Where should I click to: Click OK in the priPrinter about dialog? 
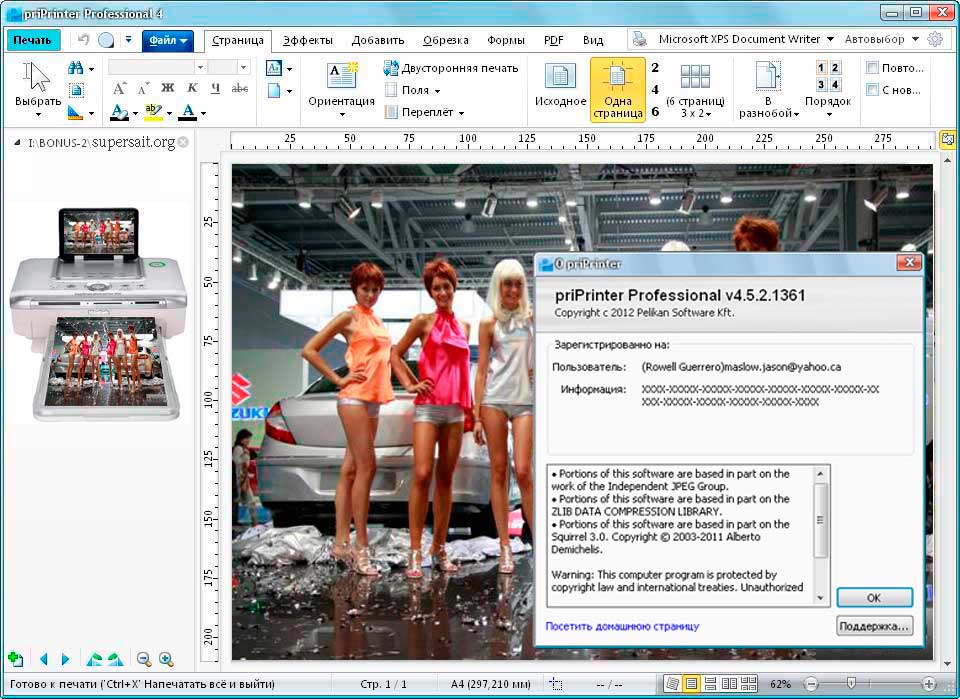(874, 597)
